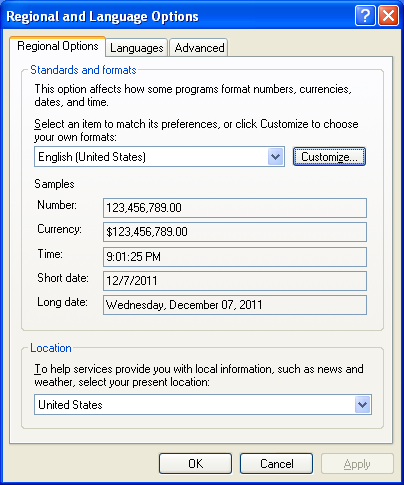
Task: Click the Customize... button
Action: click(x=329, y=156)
